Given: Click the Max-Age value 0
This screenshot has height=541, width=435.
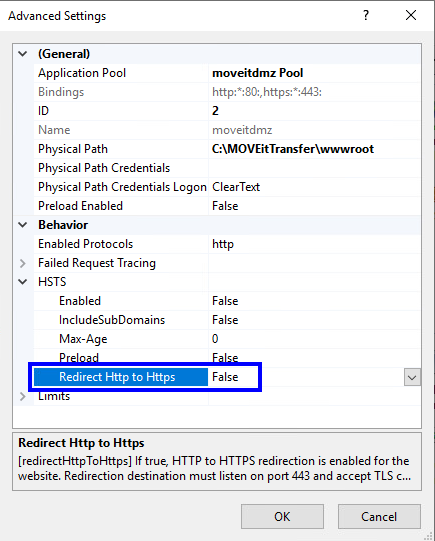Looking at the screenshot, I should tap(215, 339).
